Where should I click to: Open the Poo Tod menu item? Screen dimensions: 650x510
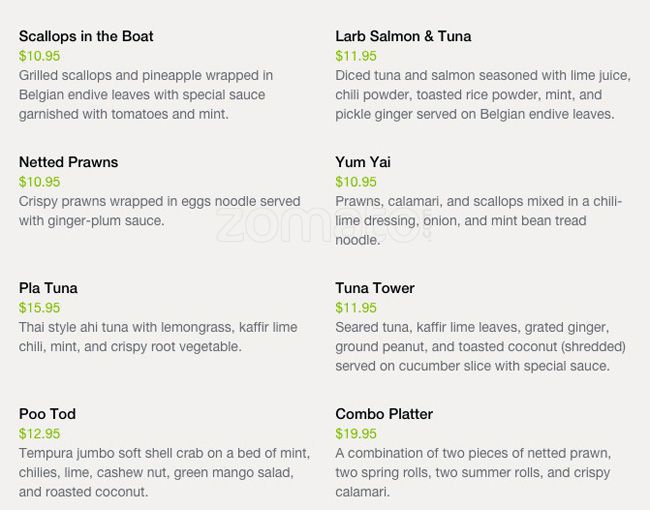pos(47,414)
